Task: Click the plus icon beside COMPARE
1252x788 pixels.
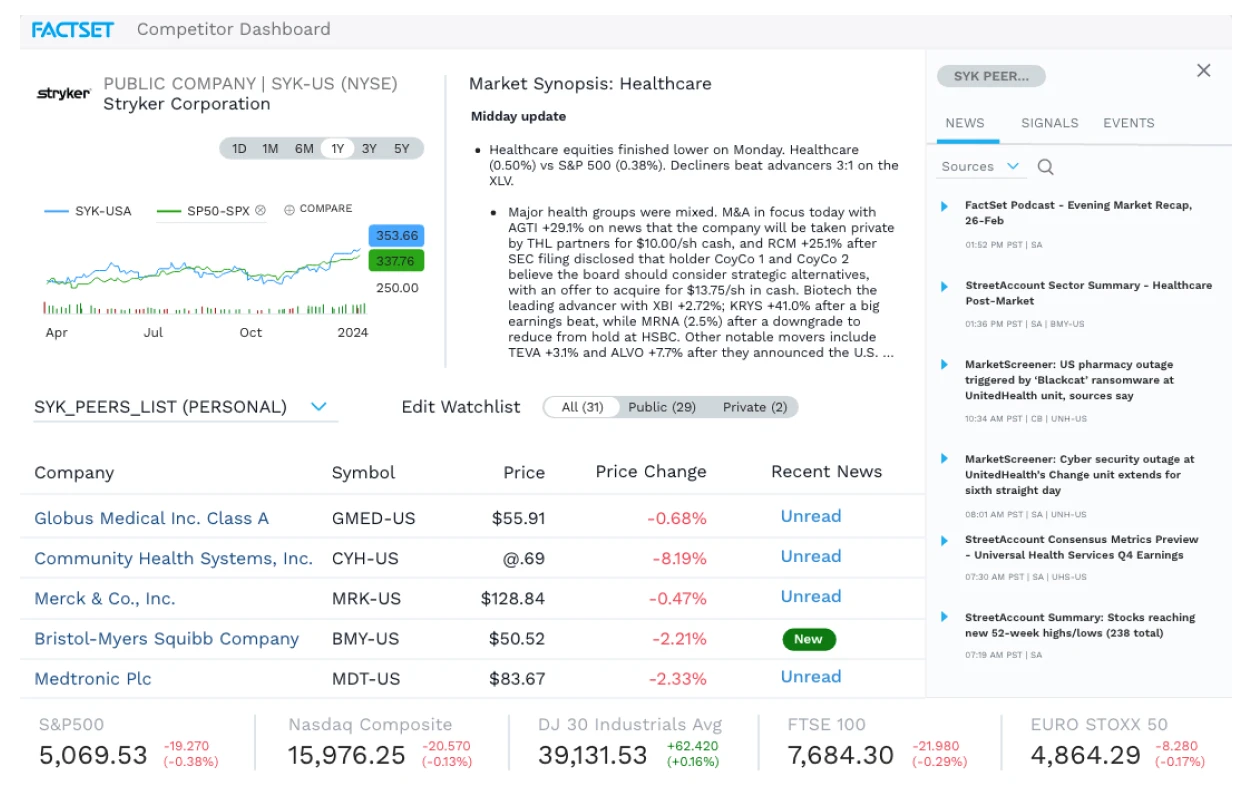Action: 289,210
